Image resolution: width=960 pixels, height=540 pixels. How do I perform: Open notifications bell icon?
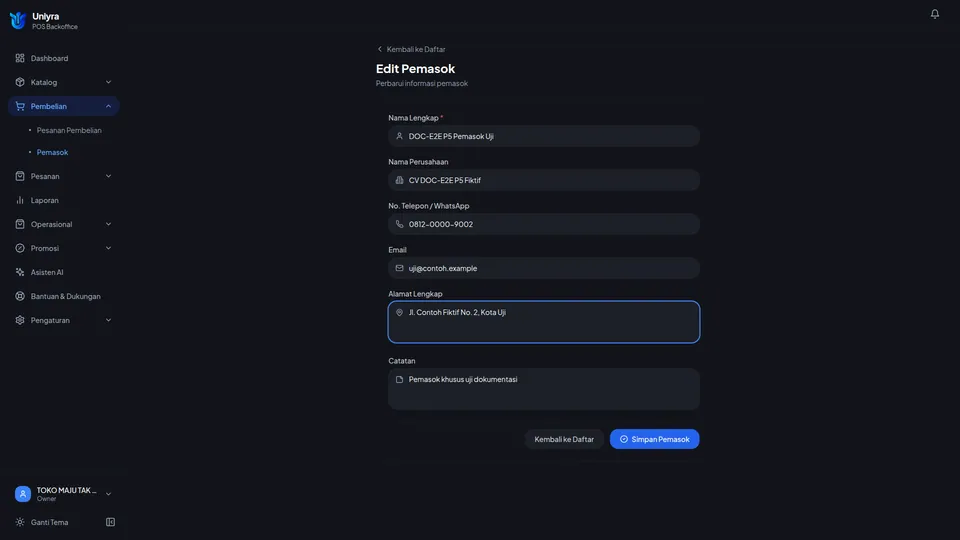tap(934, 13)
